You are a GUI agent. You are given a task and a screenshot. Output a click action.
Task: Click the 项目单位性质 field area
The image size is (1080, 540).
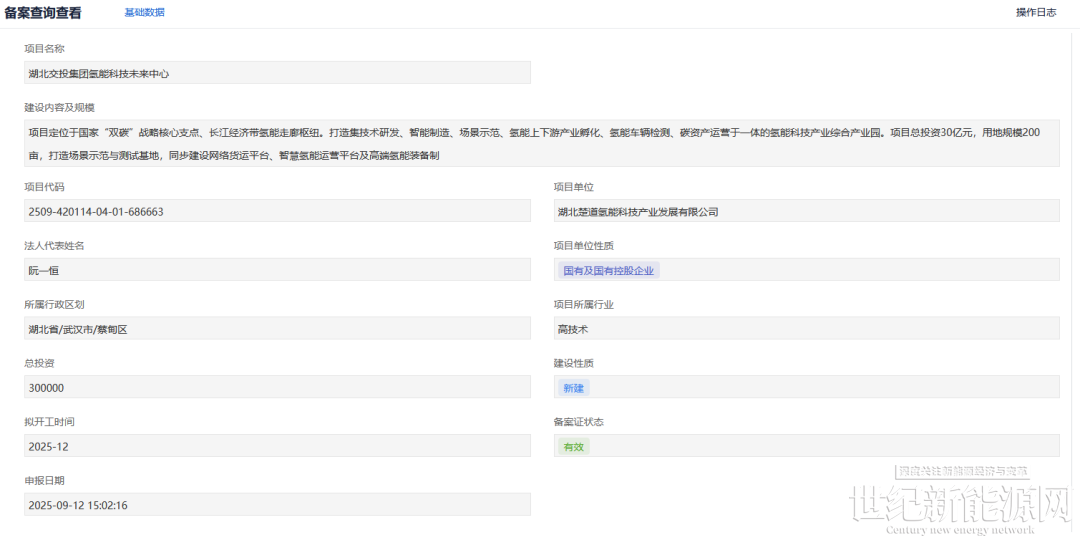click(x=858, y=270)
